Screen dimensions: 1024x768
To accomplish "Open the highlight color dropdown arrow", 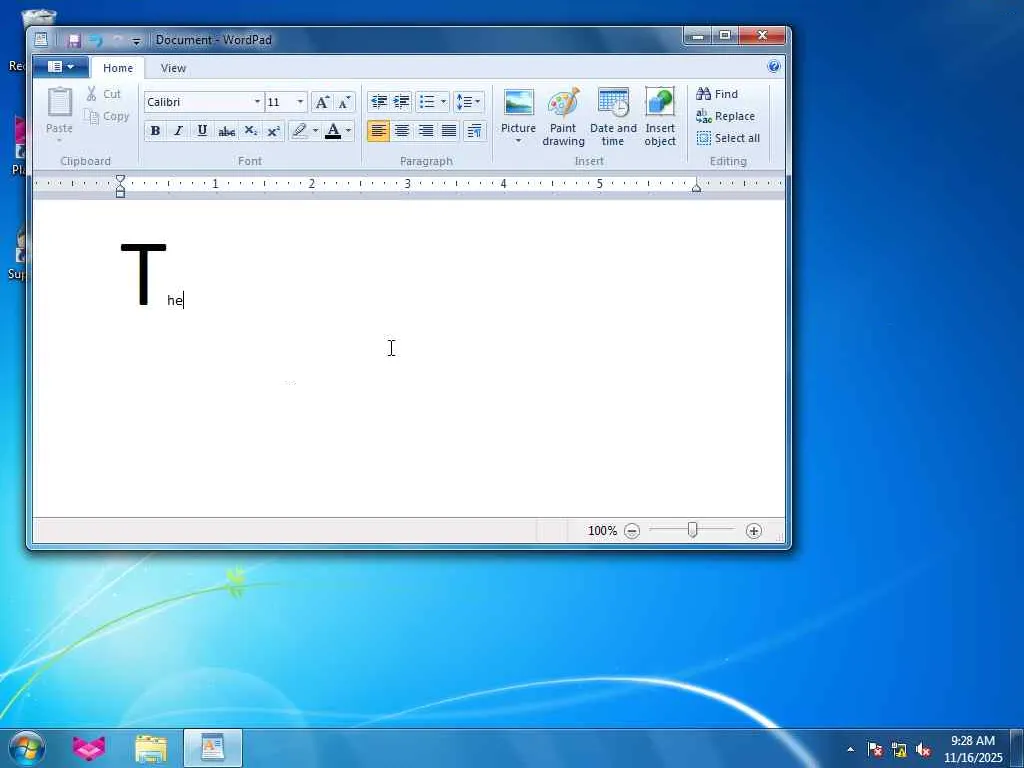I will click(x=315, y=131).
